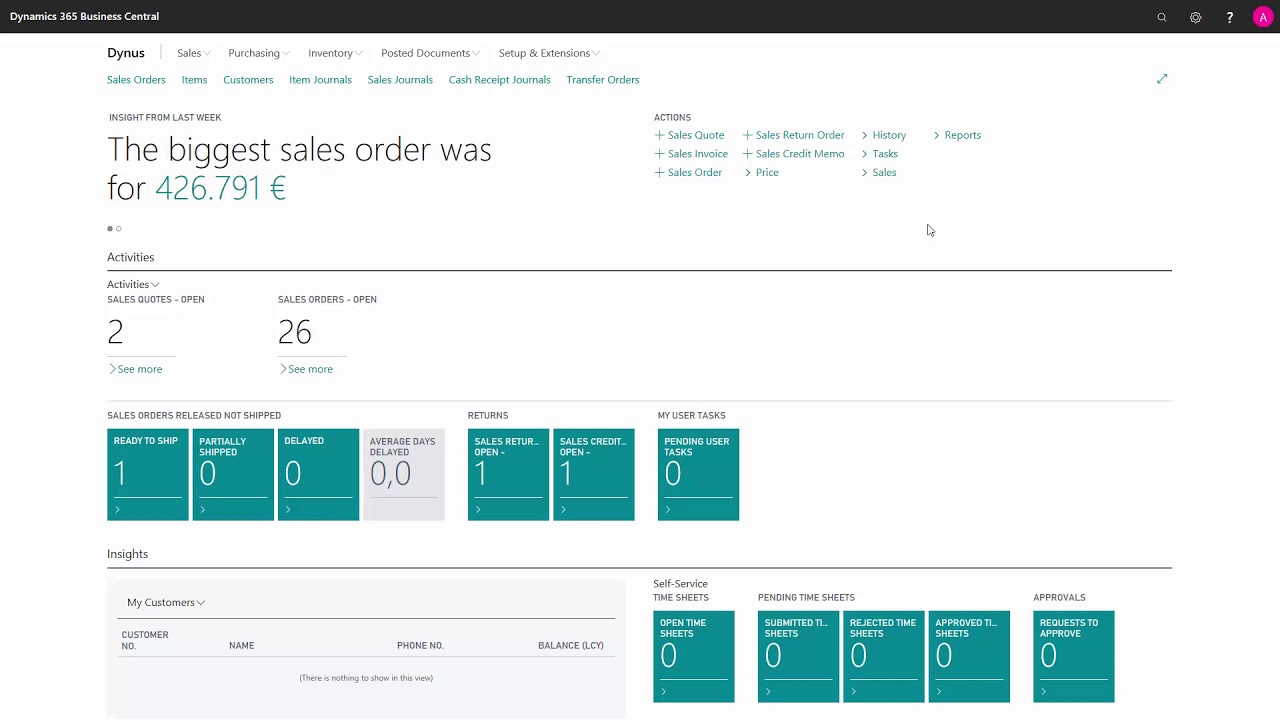
Task: Expand page to full screen
Action: point(1162,79)
